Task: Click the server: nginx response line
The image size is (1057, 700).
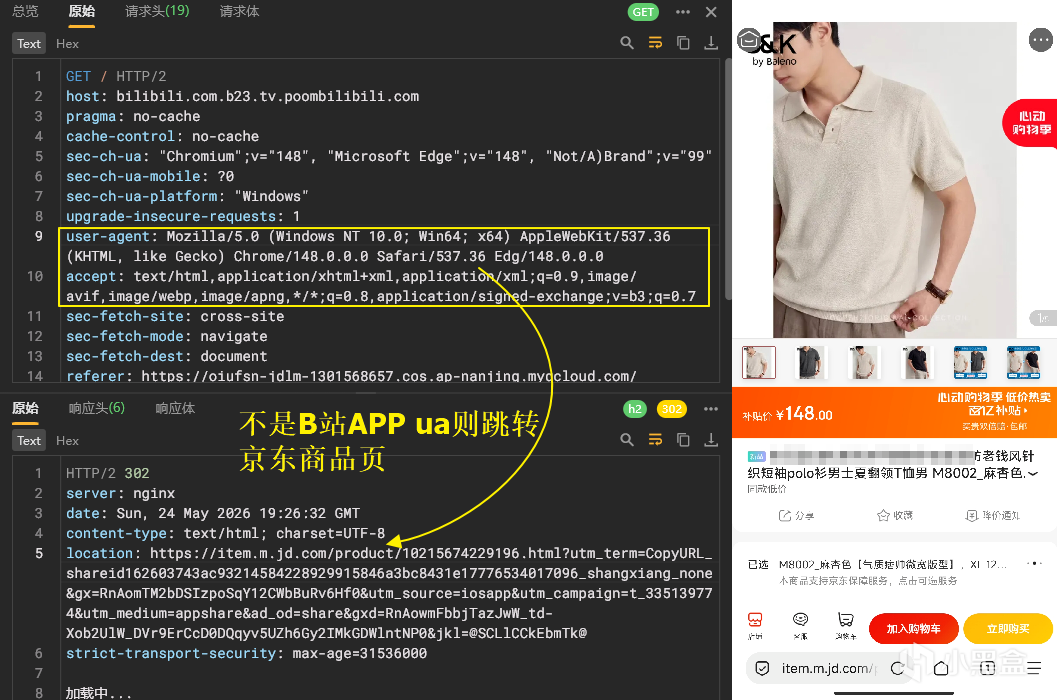Action: [x=121, y=493]
